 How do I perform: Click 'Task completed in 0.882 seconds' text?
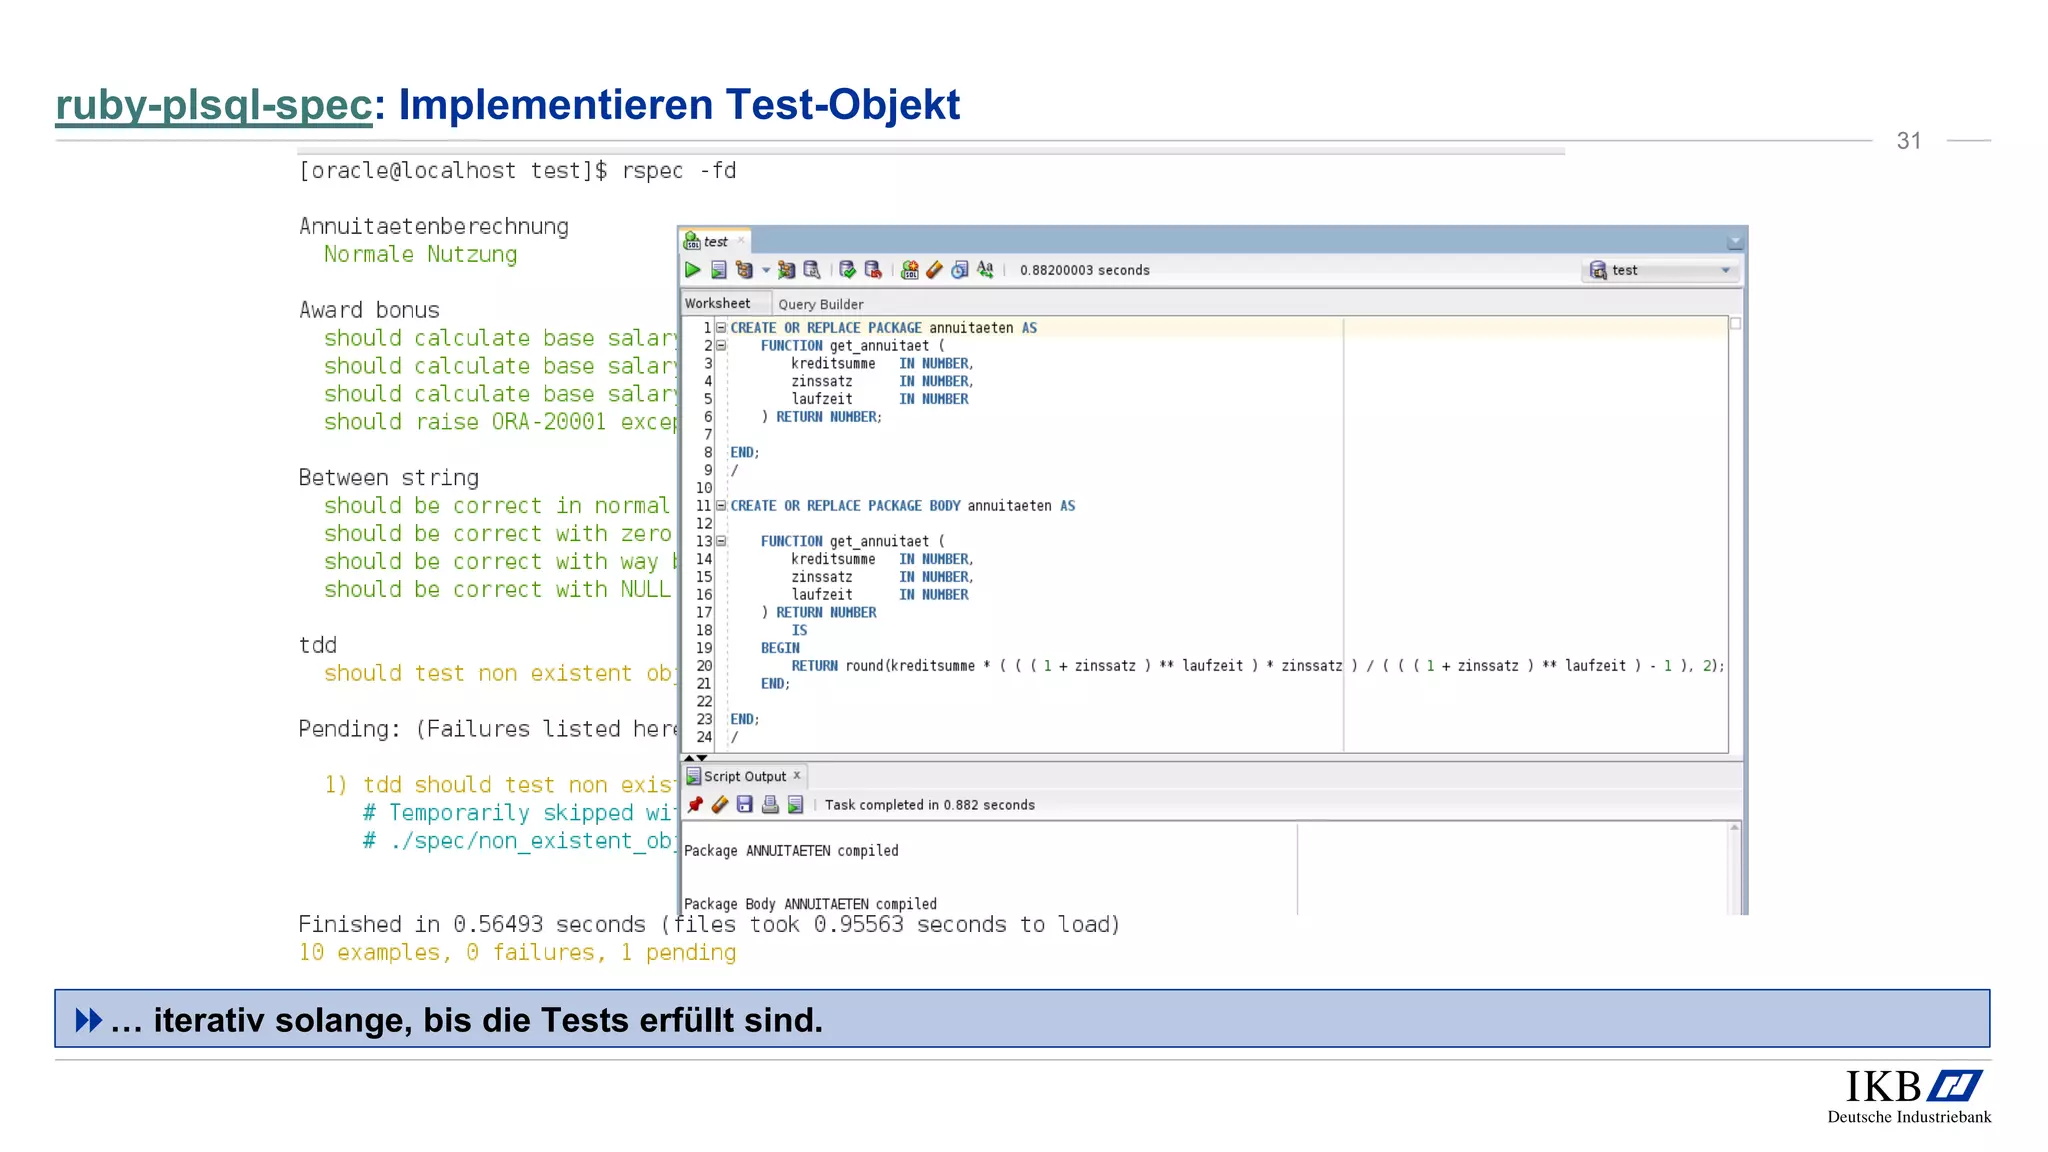(930, 805)
